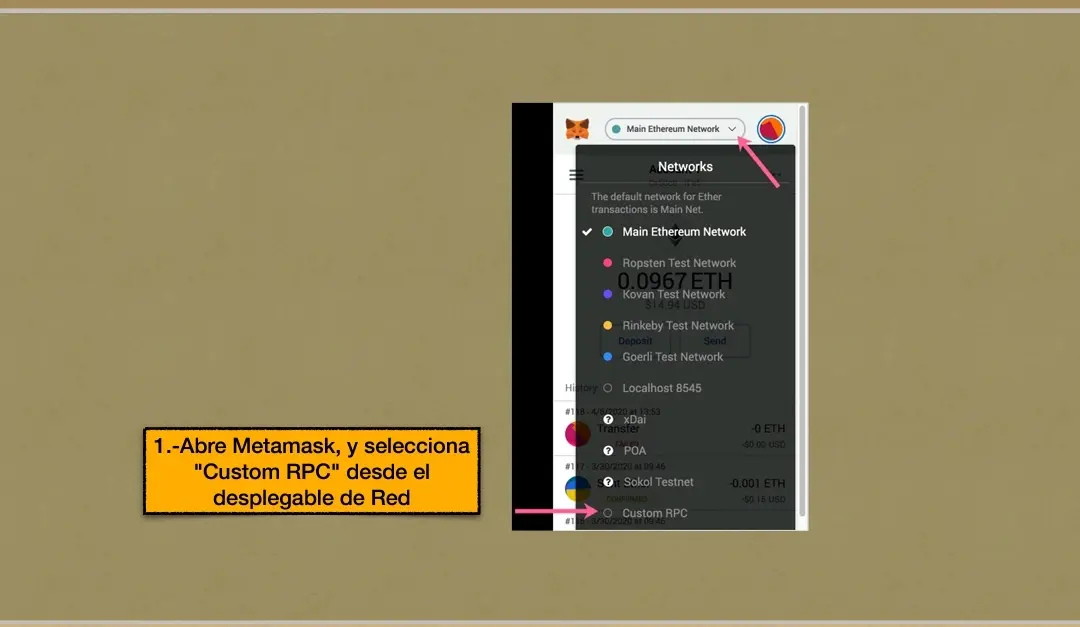Click the empty circle beside Localhost 8545

[x=608, y=388]
